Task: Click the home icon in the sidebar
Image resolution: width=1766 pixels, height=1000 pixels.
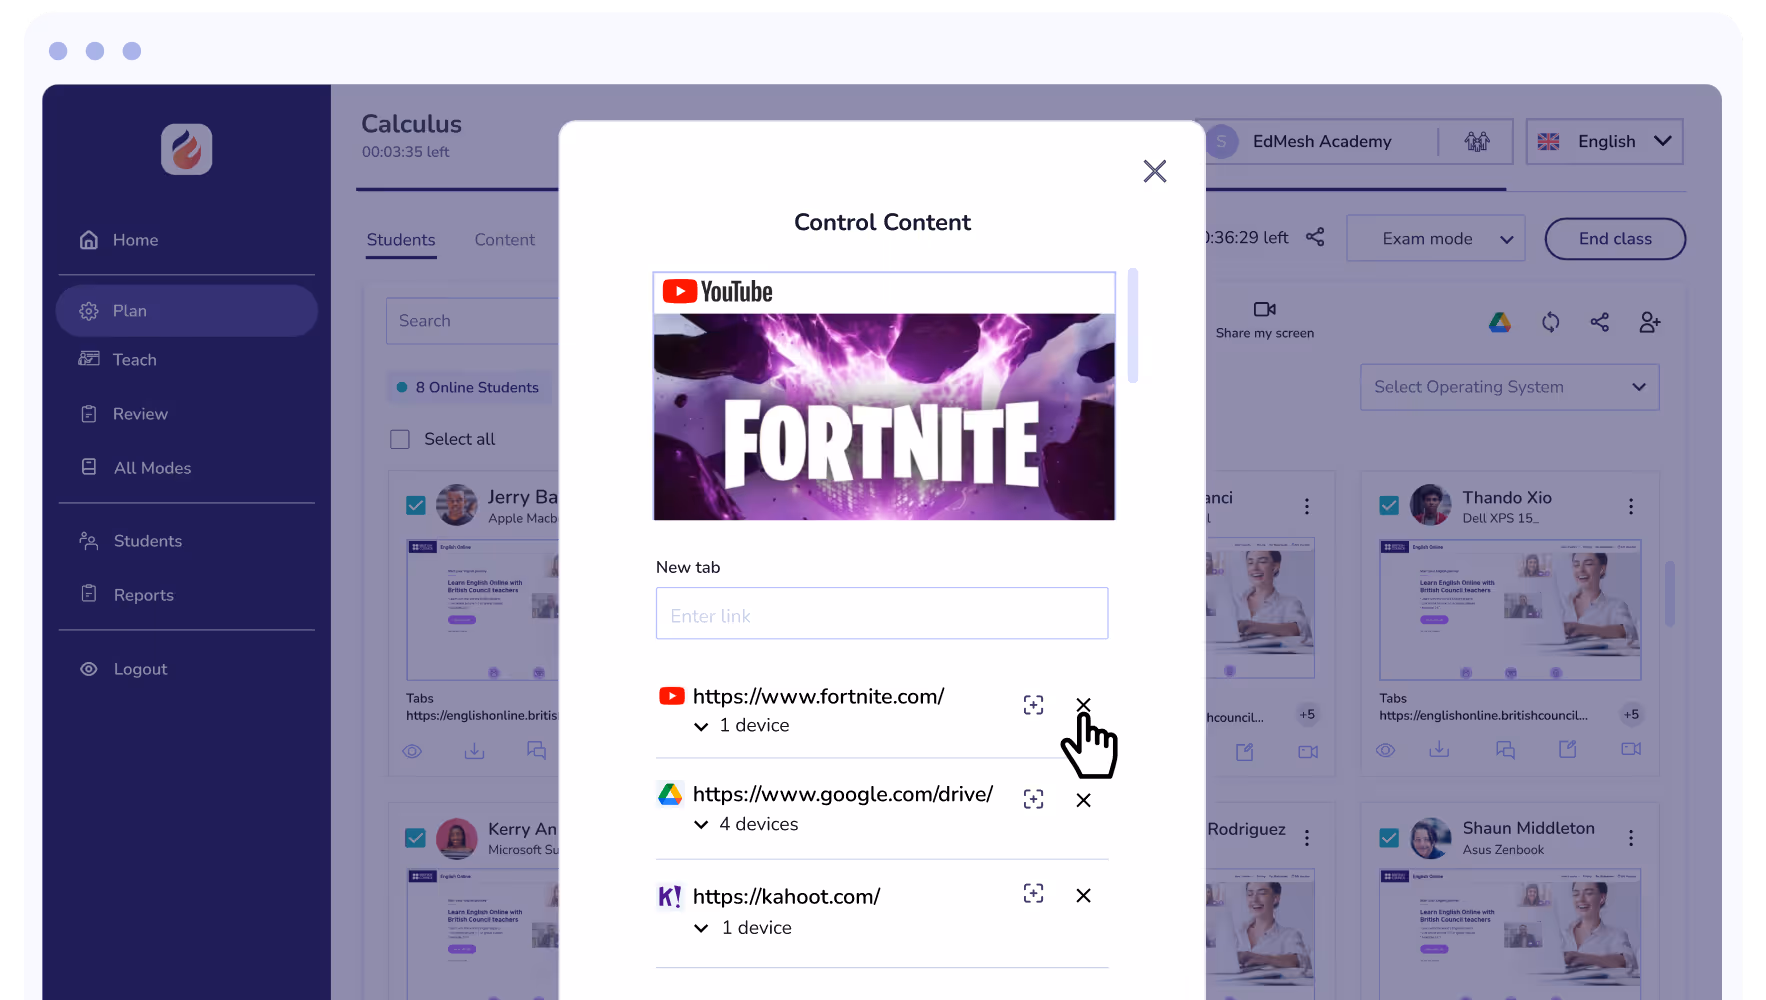Action: 89,240
